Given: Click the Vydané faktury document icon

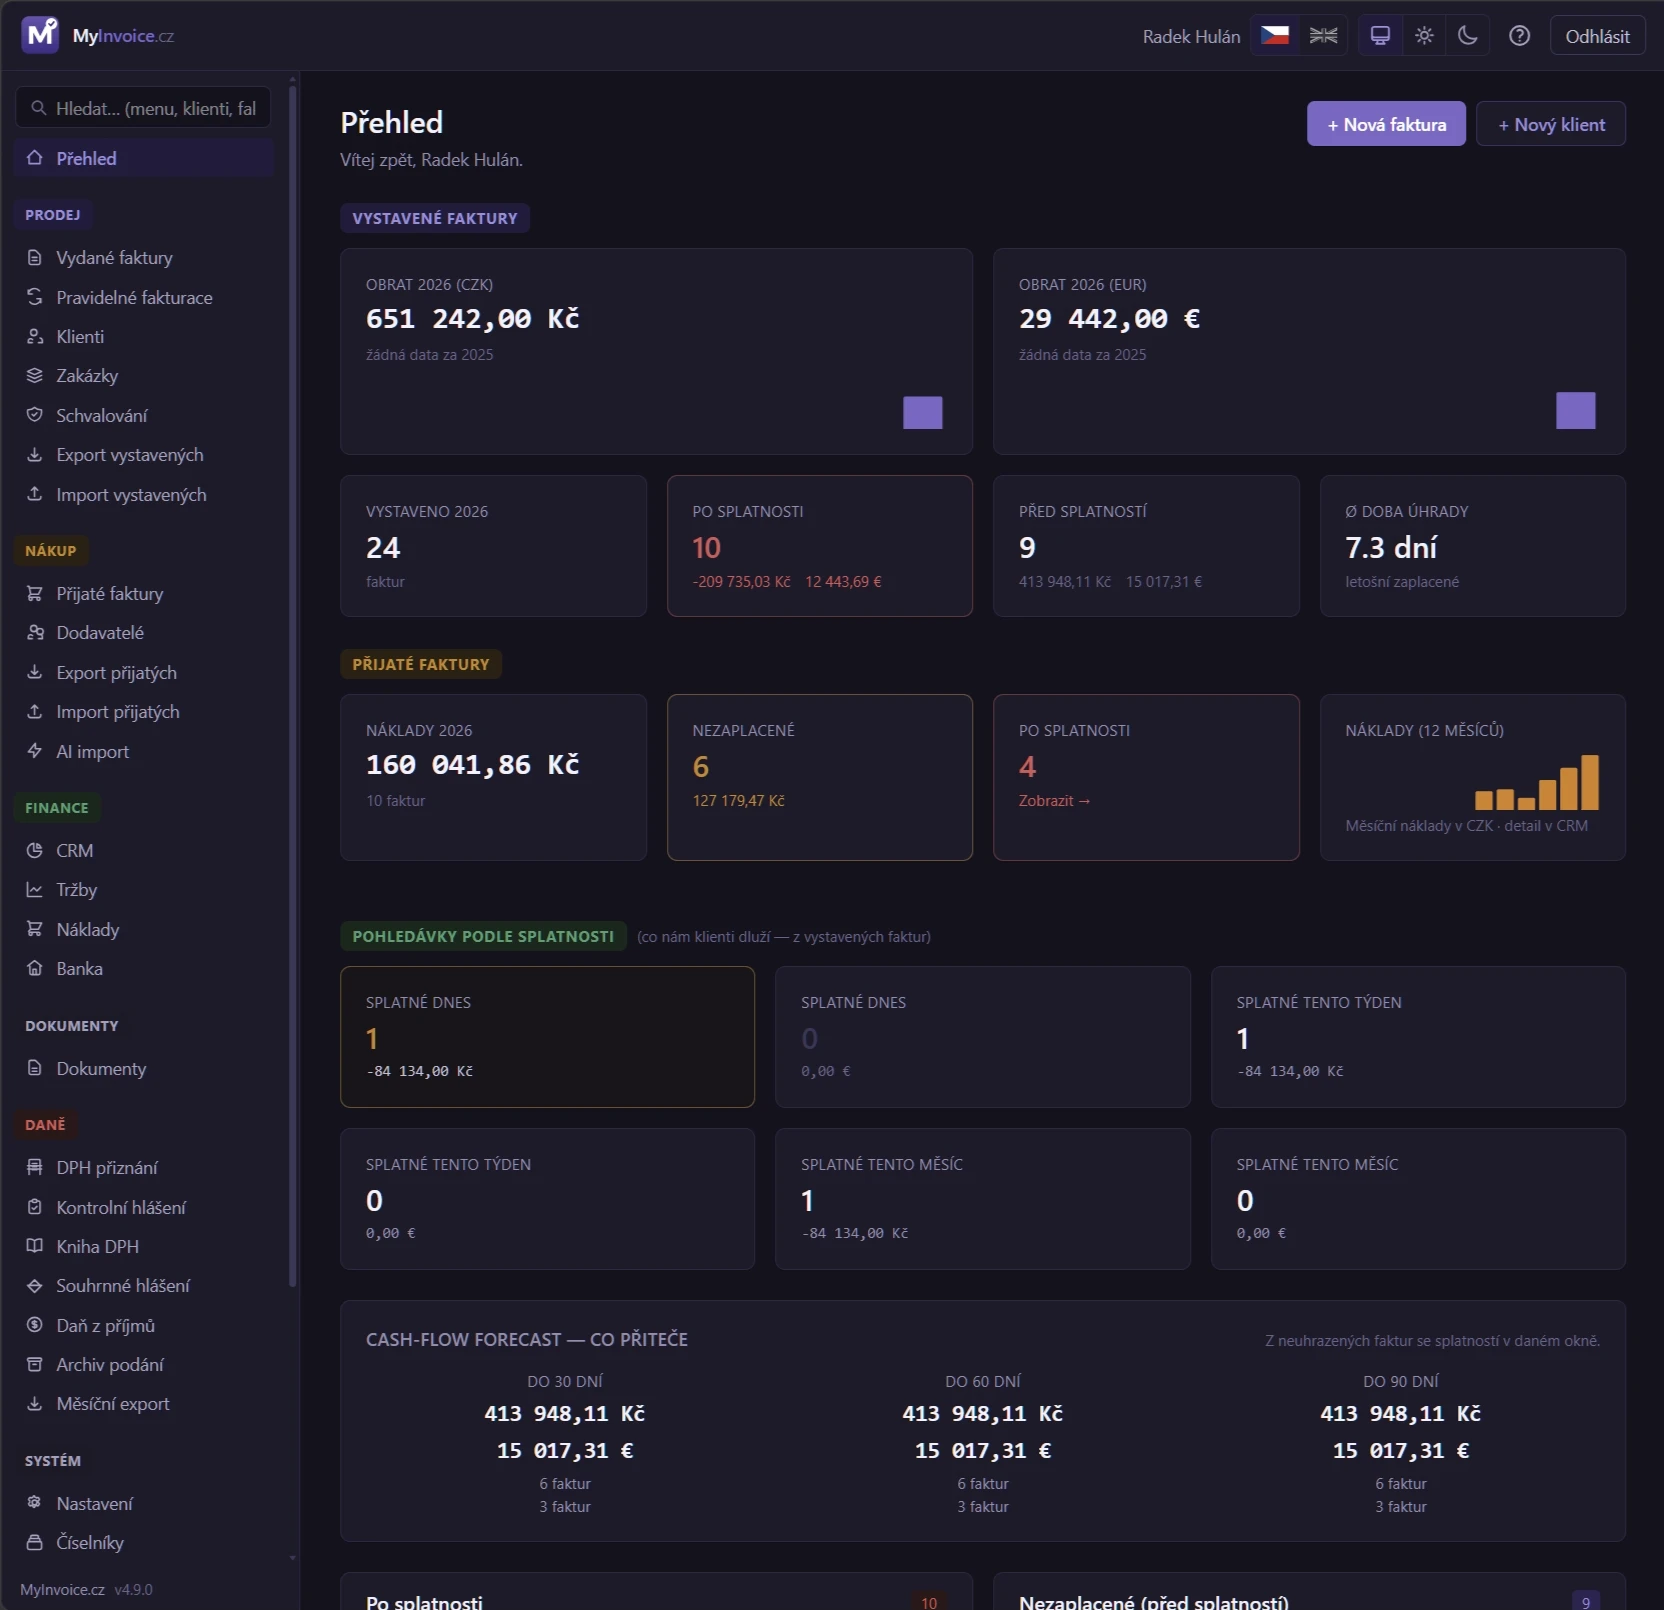Looking at the screenshot, I should 35,258.
